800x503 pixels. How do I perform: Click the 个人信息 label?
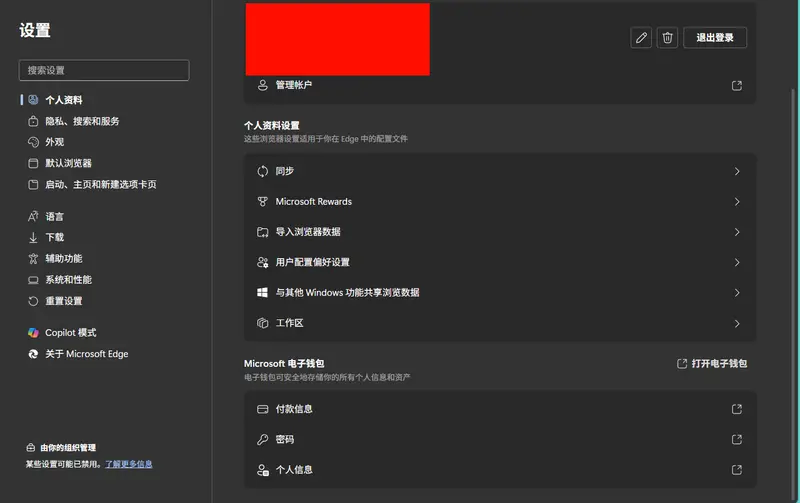pos(294,470)
